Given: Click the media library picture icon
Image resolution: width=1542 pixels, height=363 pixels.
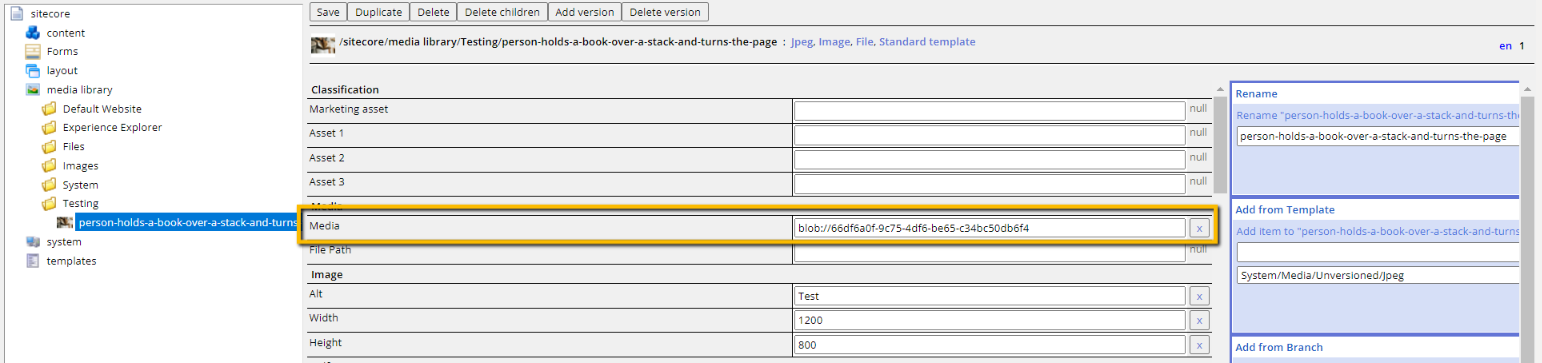Looking at the screenshot, I should pyautogui.click(x=32, y=90).
